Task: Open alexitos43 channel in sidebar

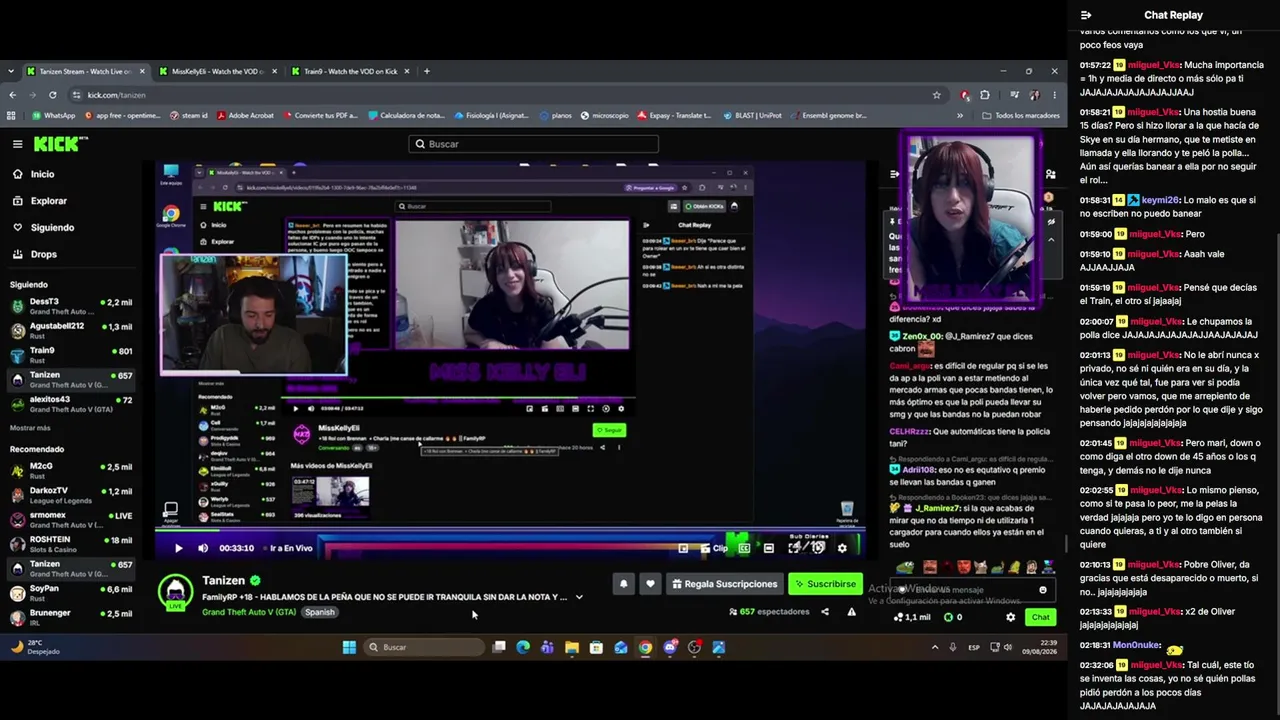Action: 70,404
